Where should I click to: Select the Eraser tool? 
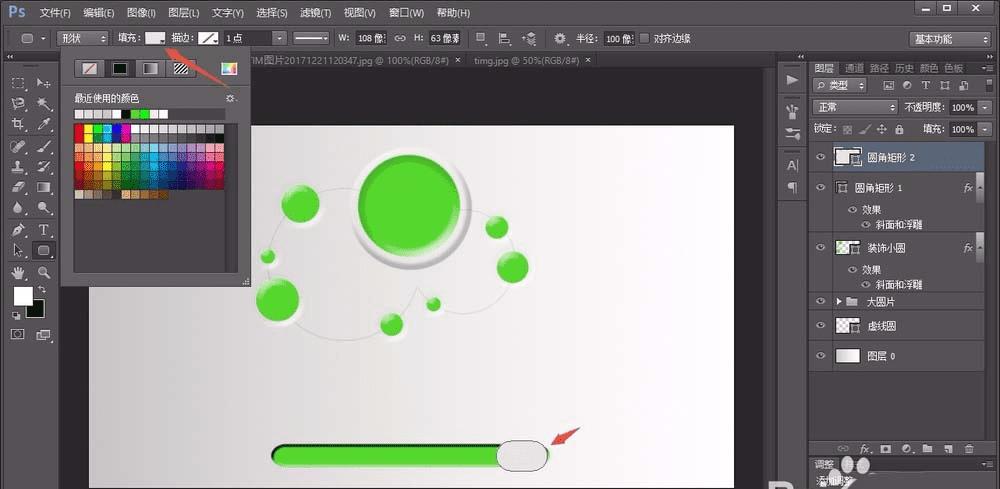tap(18, 187)
